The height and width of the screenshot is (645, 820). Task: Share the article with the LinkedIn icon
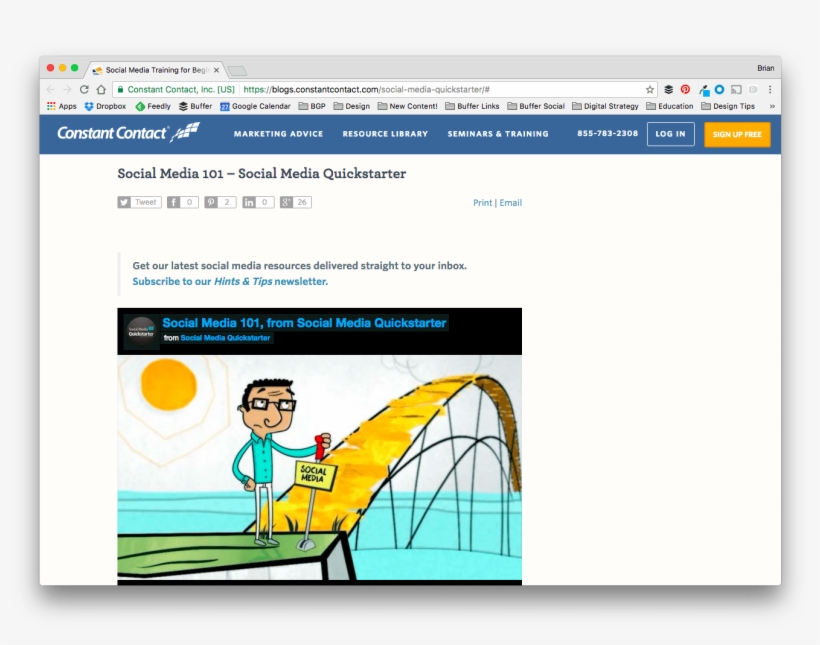point(249,201)
